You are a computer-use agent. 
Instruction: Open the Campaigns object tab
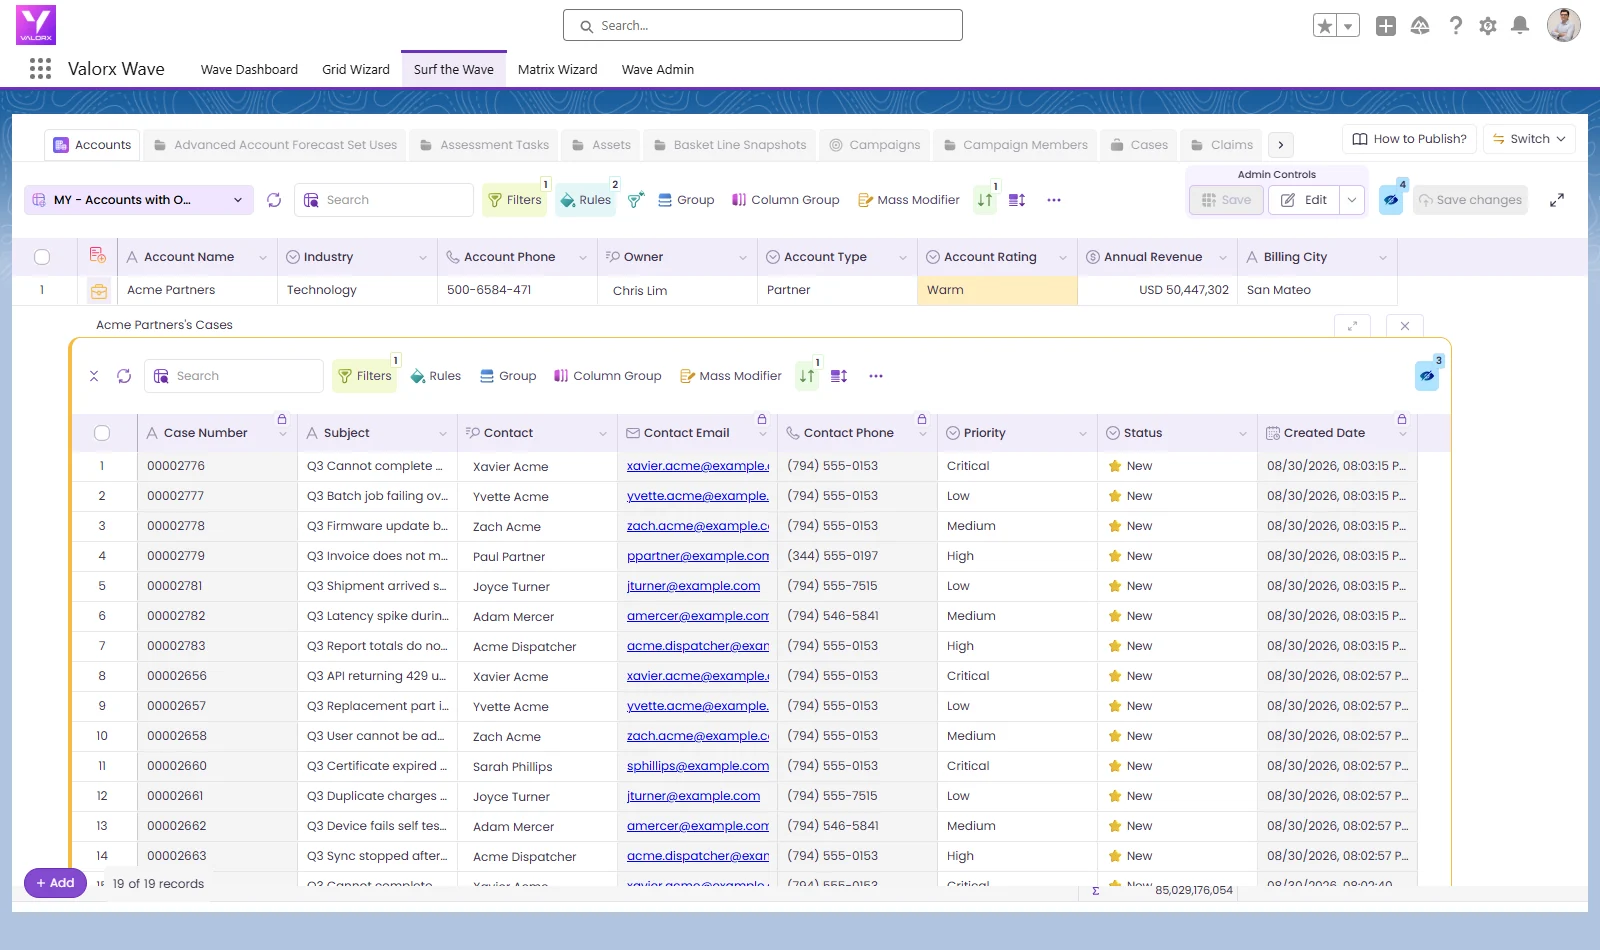coord(875,145)
